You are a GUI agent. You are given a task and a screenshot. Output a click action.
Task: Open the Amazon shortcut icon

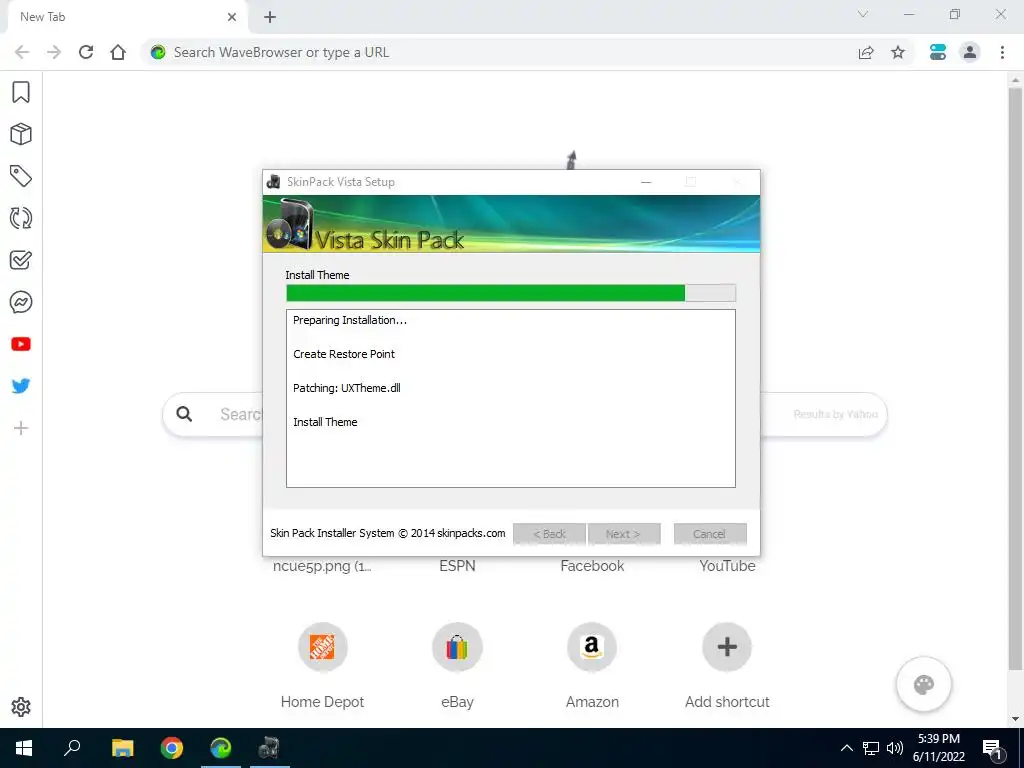592,647
